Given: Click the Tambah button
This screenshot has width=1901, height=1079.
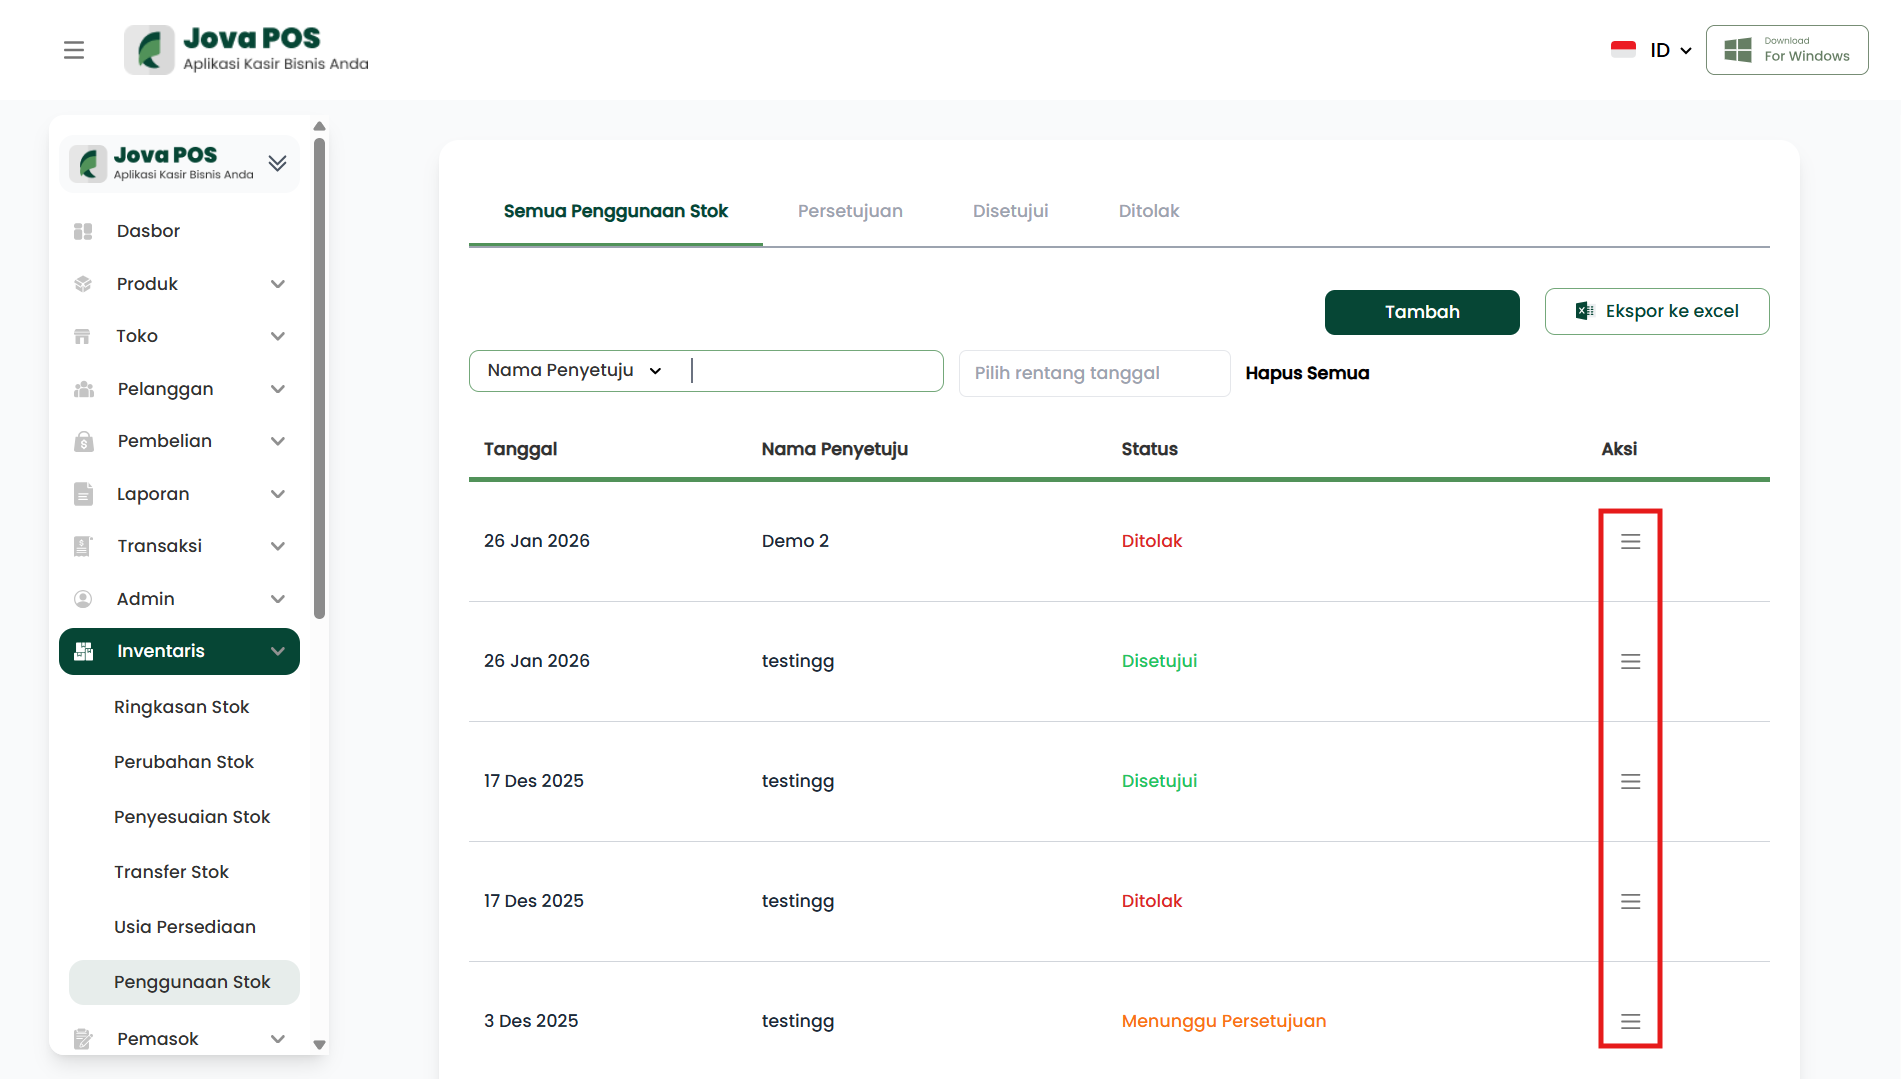Looking at the screenshot, I should tap(1421, 312).
